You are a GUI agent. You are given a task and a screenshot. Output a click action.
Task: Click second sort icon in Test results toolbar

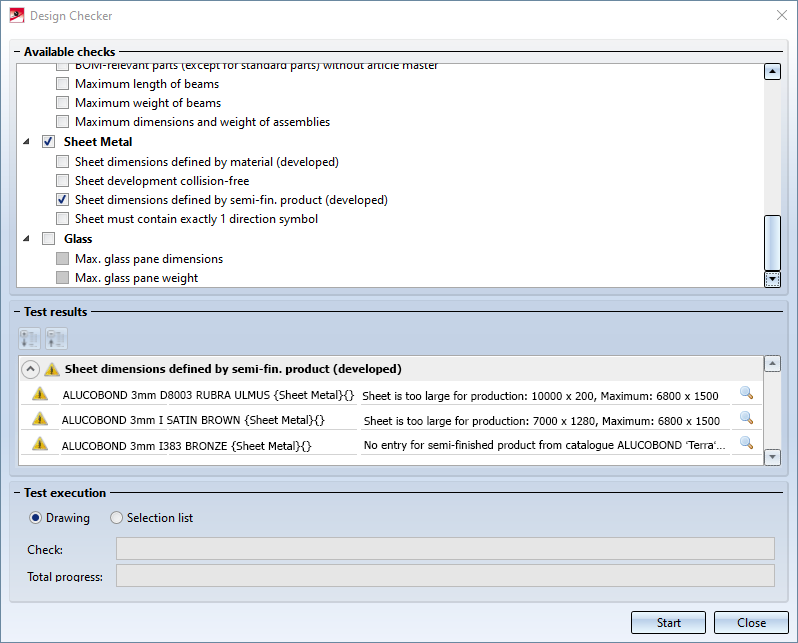coord(56,338)
